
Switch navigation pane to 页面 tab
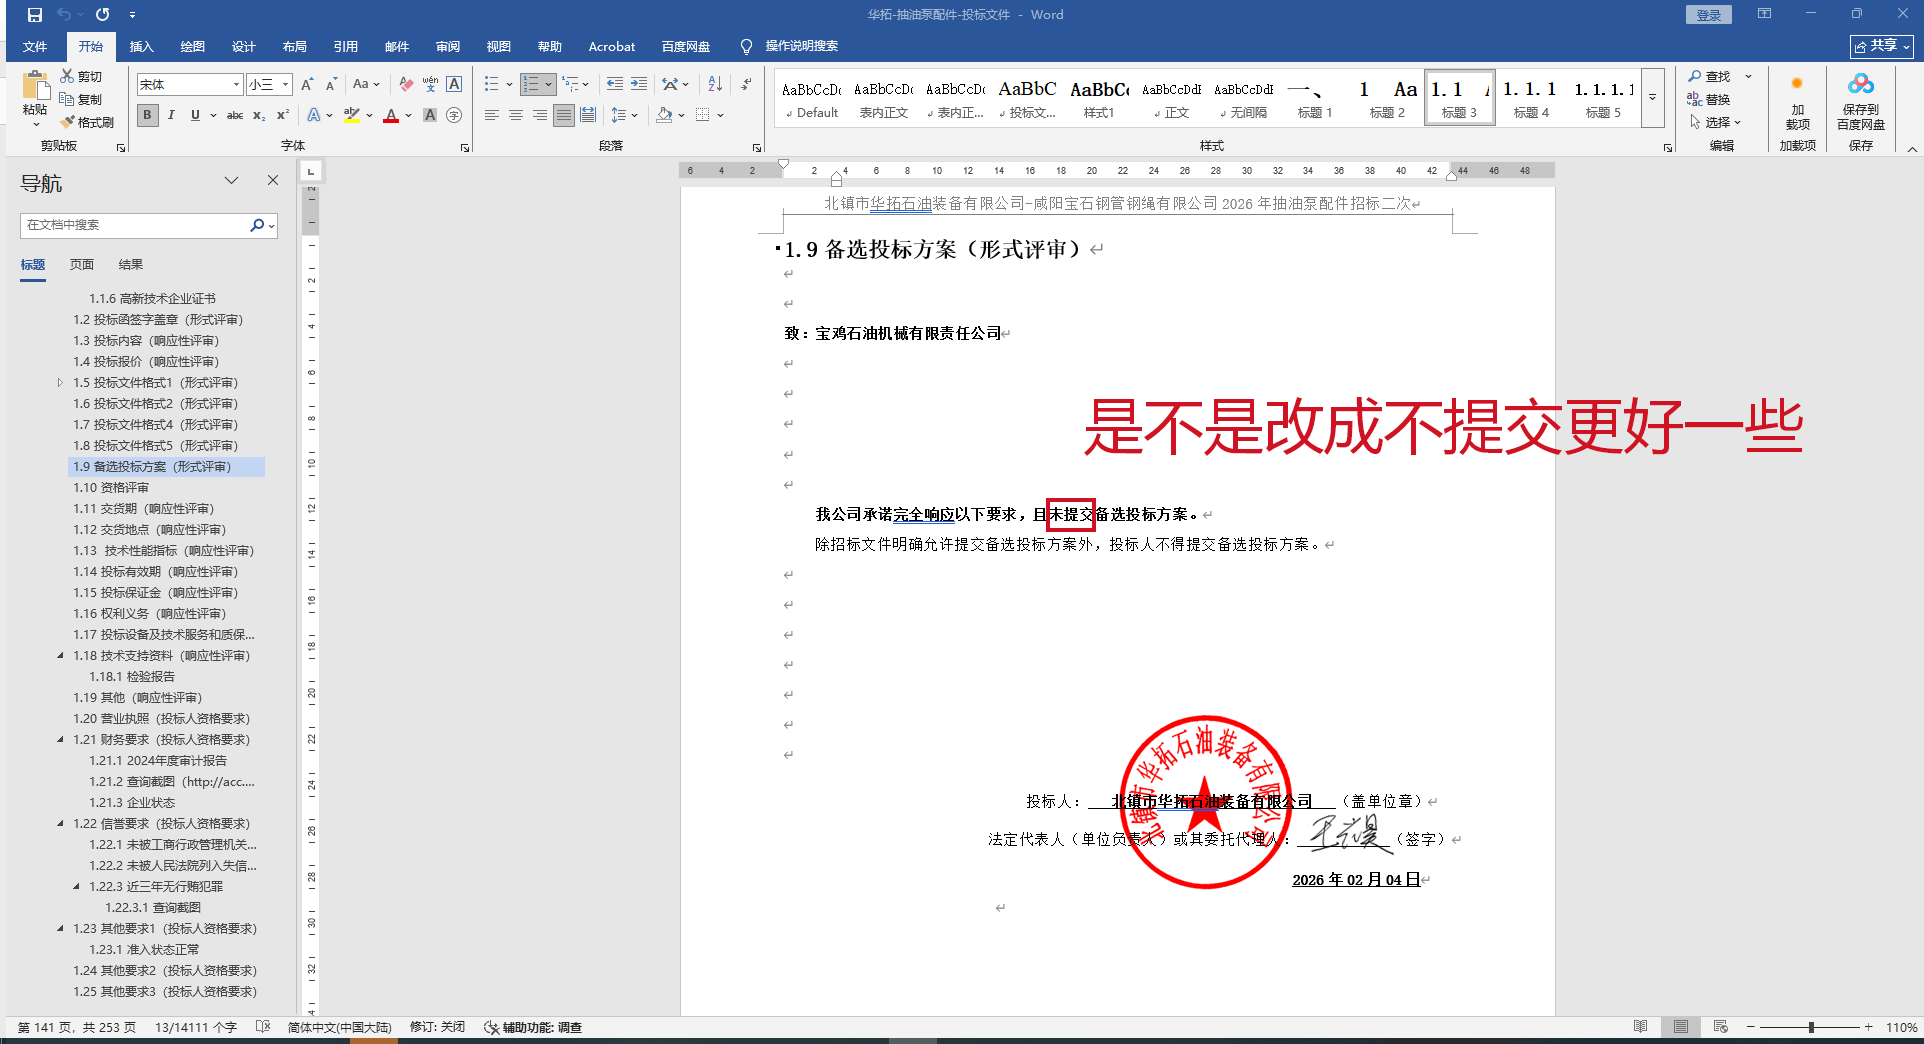82,264
